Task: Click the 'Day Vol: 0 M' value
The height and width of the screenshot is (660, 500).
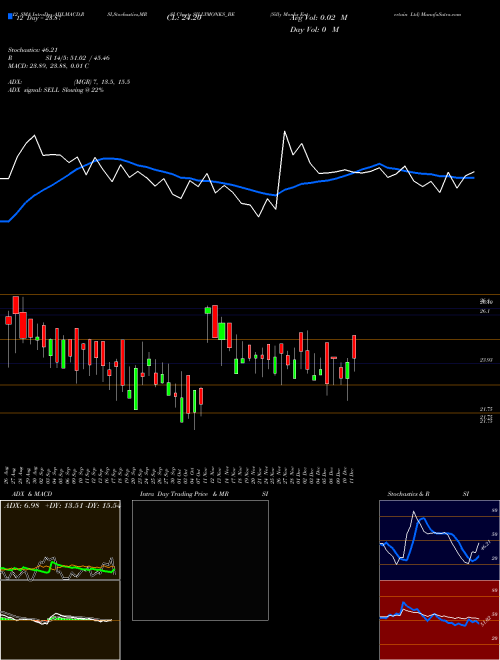Action: (314, 29)
